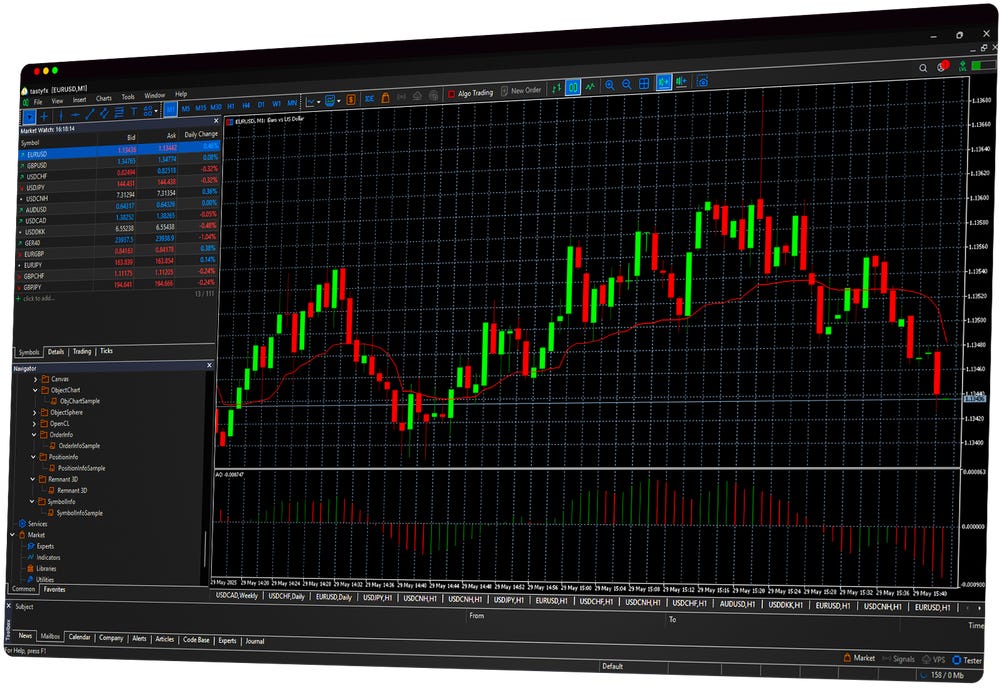1000x688 pixels.
Task: Select the crosshair tool in the toolbar
Action: click(44, 116)
